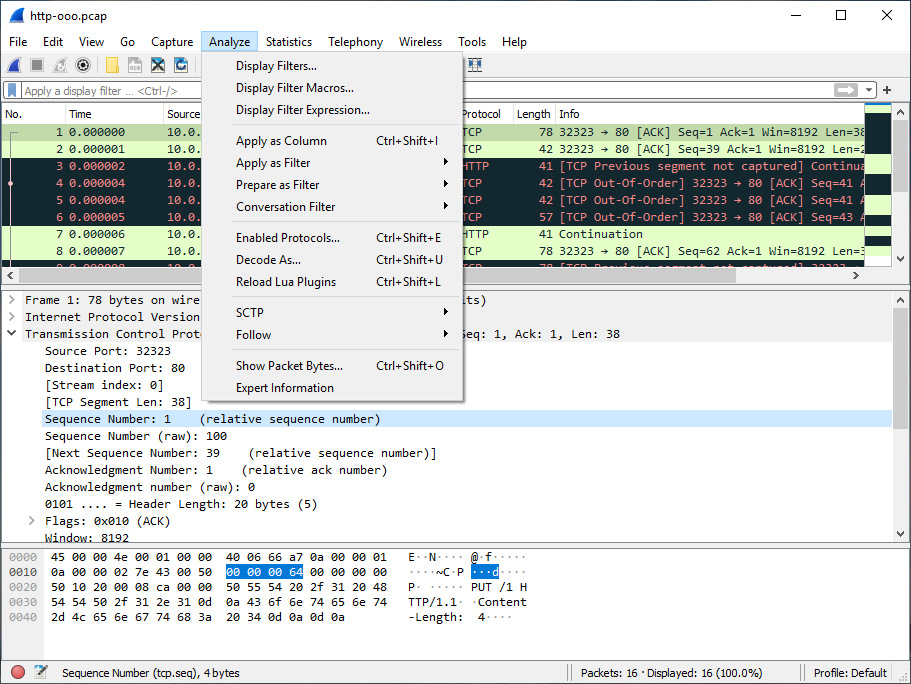Close the capture file with the X icon
911x684 pixels.
click(x=158, y=65)
